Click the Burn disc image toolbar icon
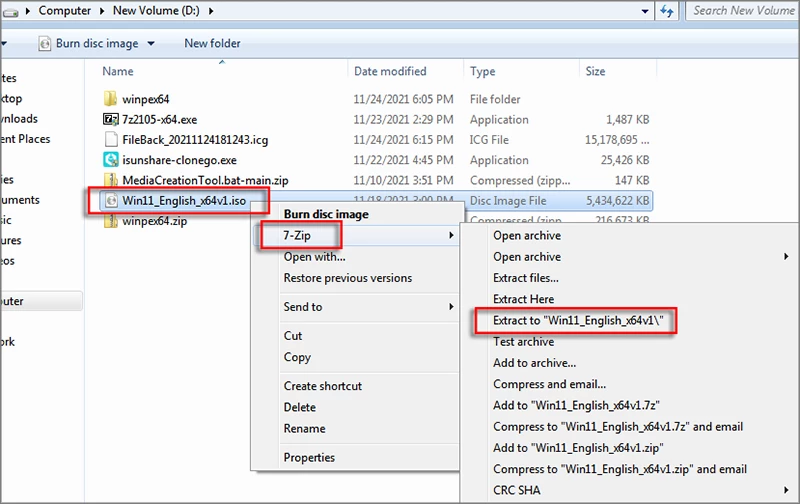 [45, 43]
